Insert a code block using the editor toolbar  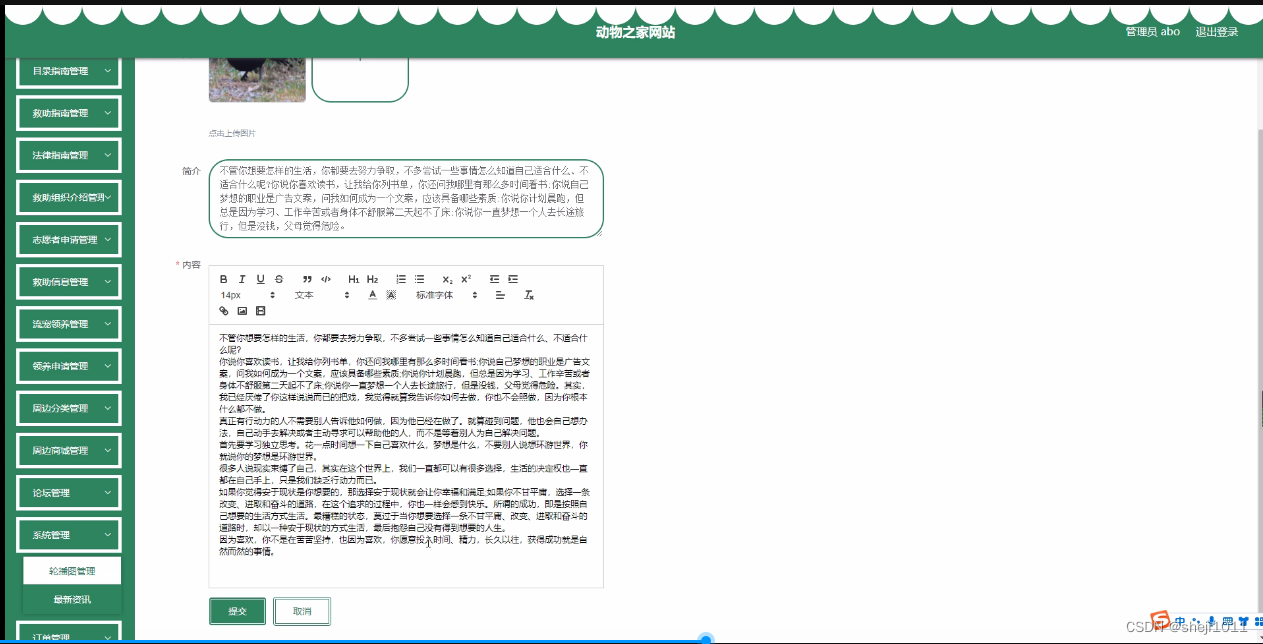coord(325,279)
